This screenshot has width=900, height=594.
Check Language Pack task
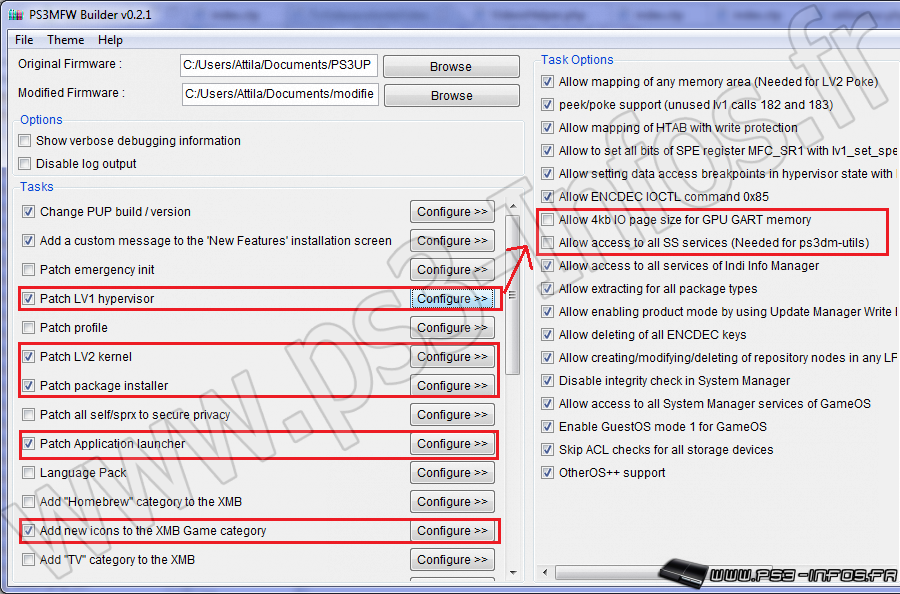[x=28, y=472]
